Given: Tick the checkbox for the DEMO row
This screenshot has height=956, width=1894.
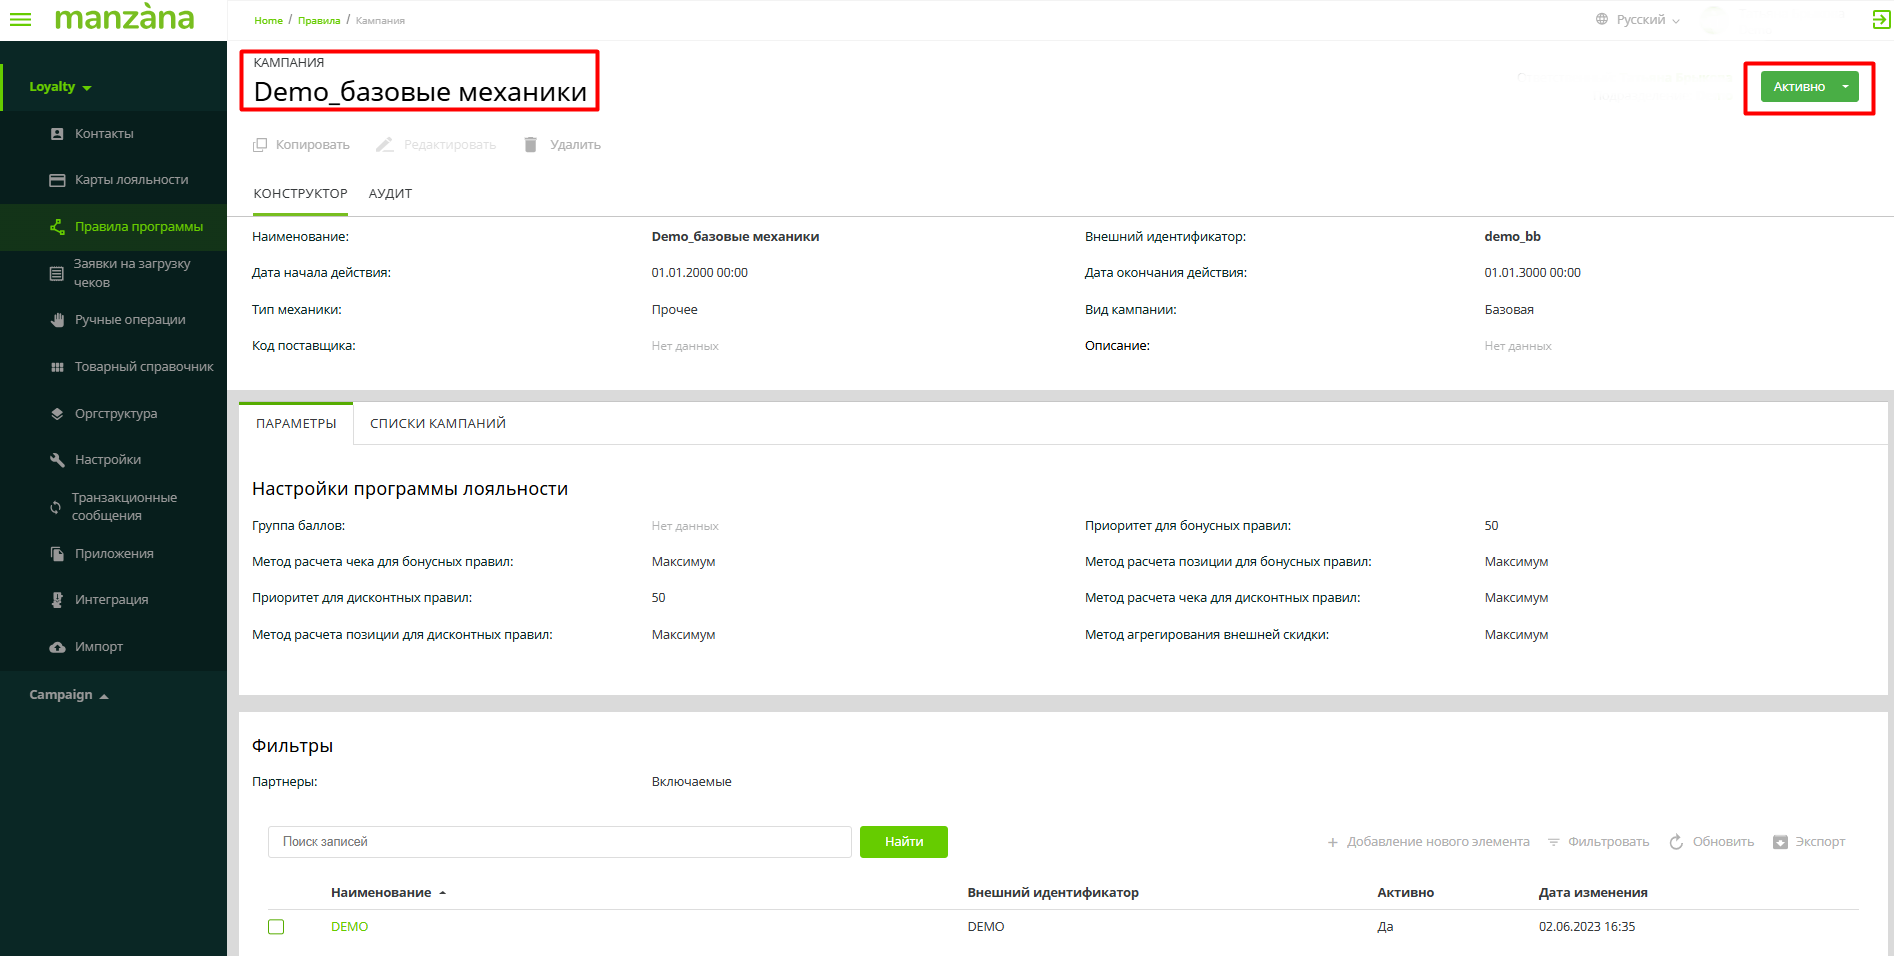Looking at the screenshot, I should (x=276, y=927).
